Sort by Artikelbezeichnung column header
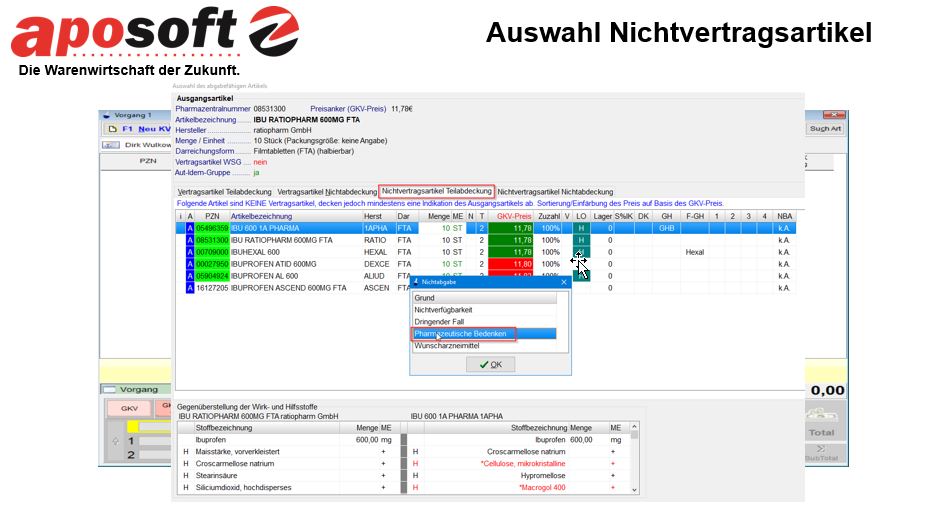This screenshot has height=515, width=933. click(x=295, y=216)
